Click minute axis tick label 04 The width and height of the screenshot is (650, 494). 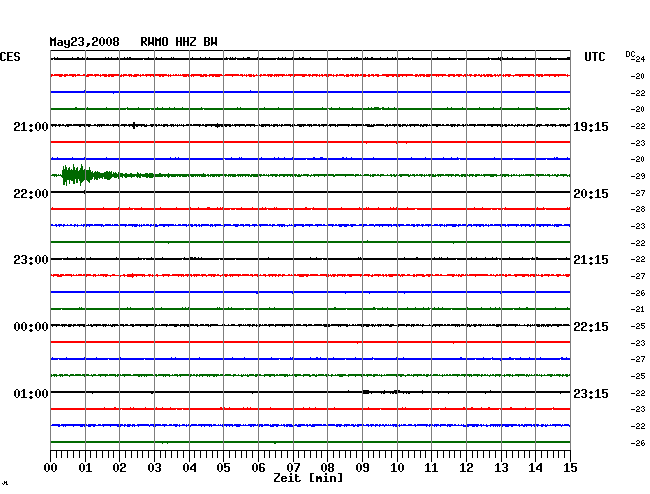pos(189,468)
